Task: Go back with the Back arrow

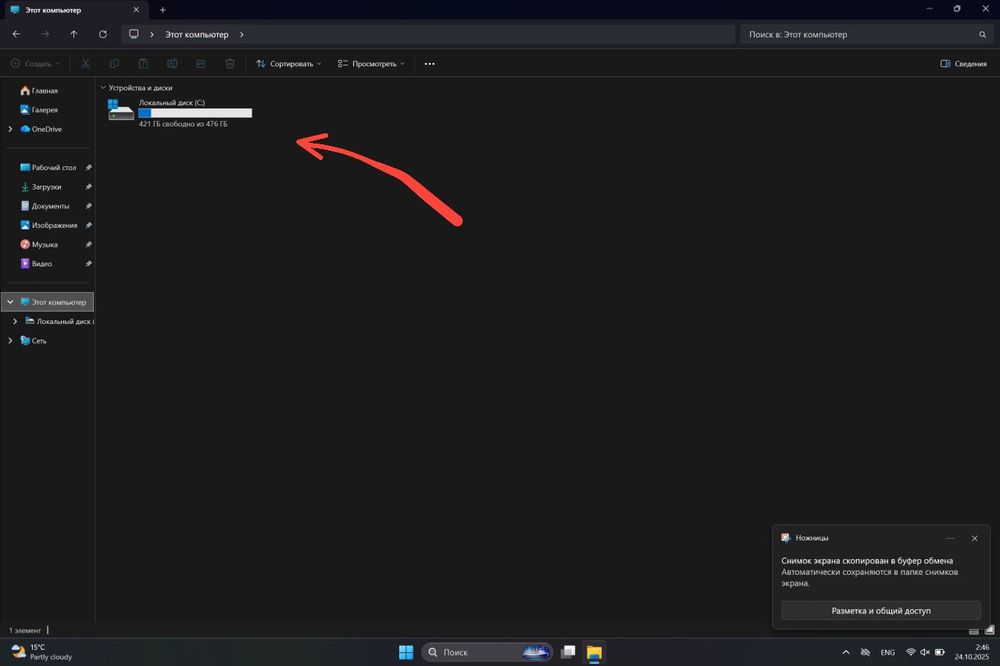Action: click(17, 34)
